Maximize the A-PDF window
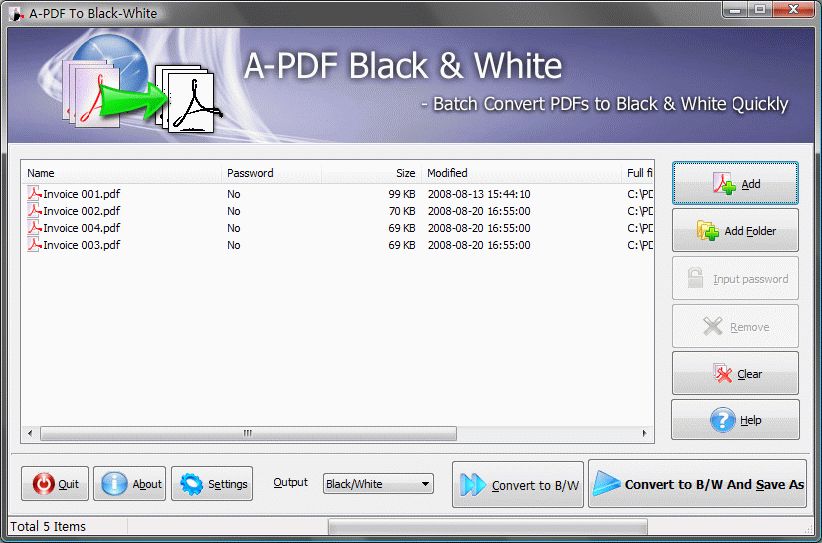The image size is (822, 543). tap(760, 9)
